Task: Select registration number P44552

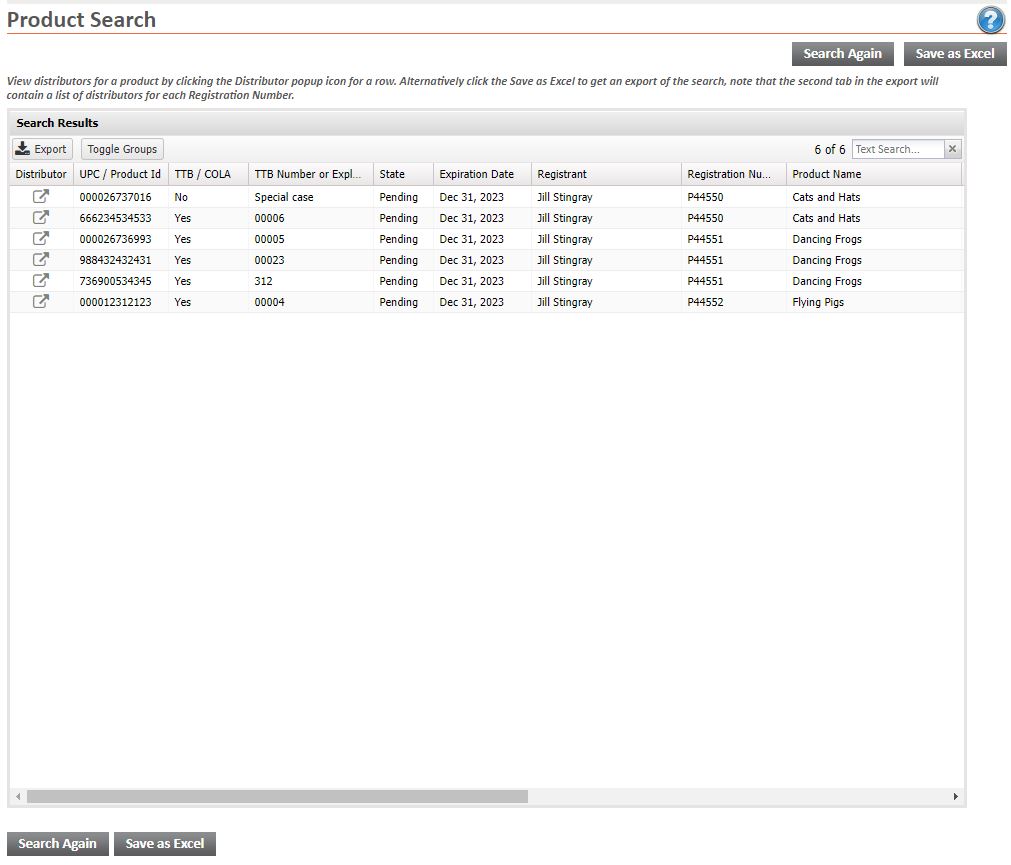Action: point(705,302)
